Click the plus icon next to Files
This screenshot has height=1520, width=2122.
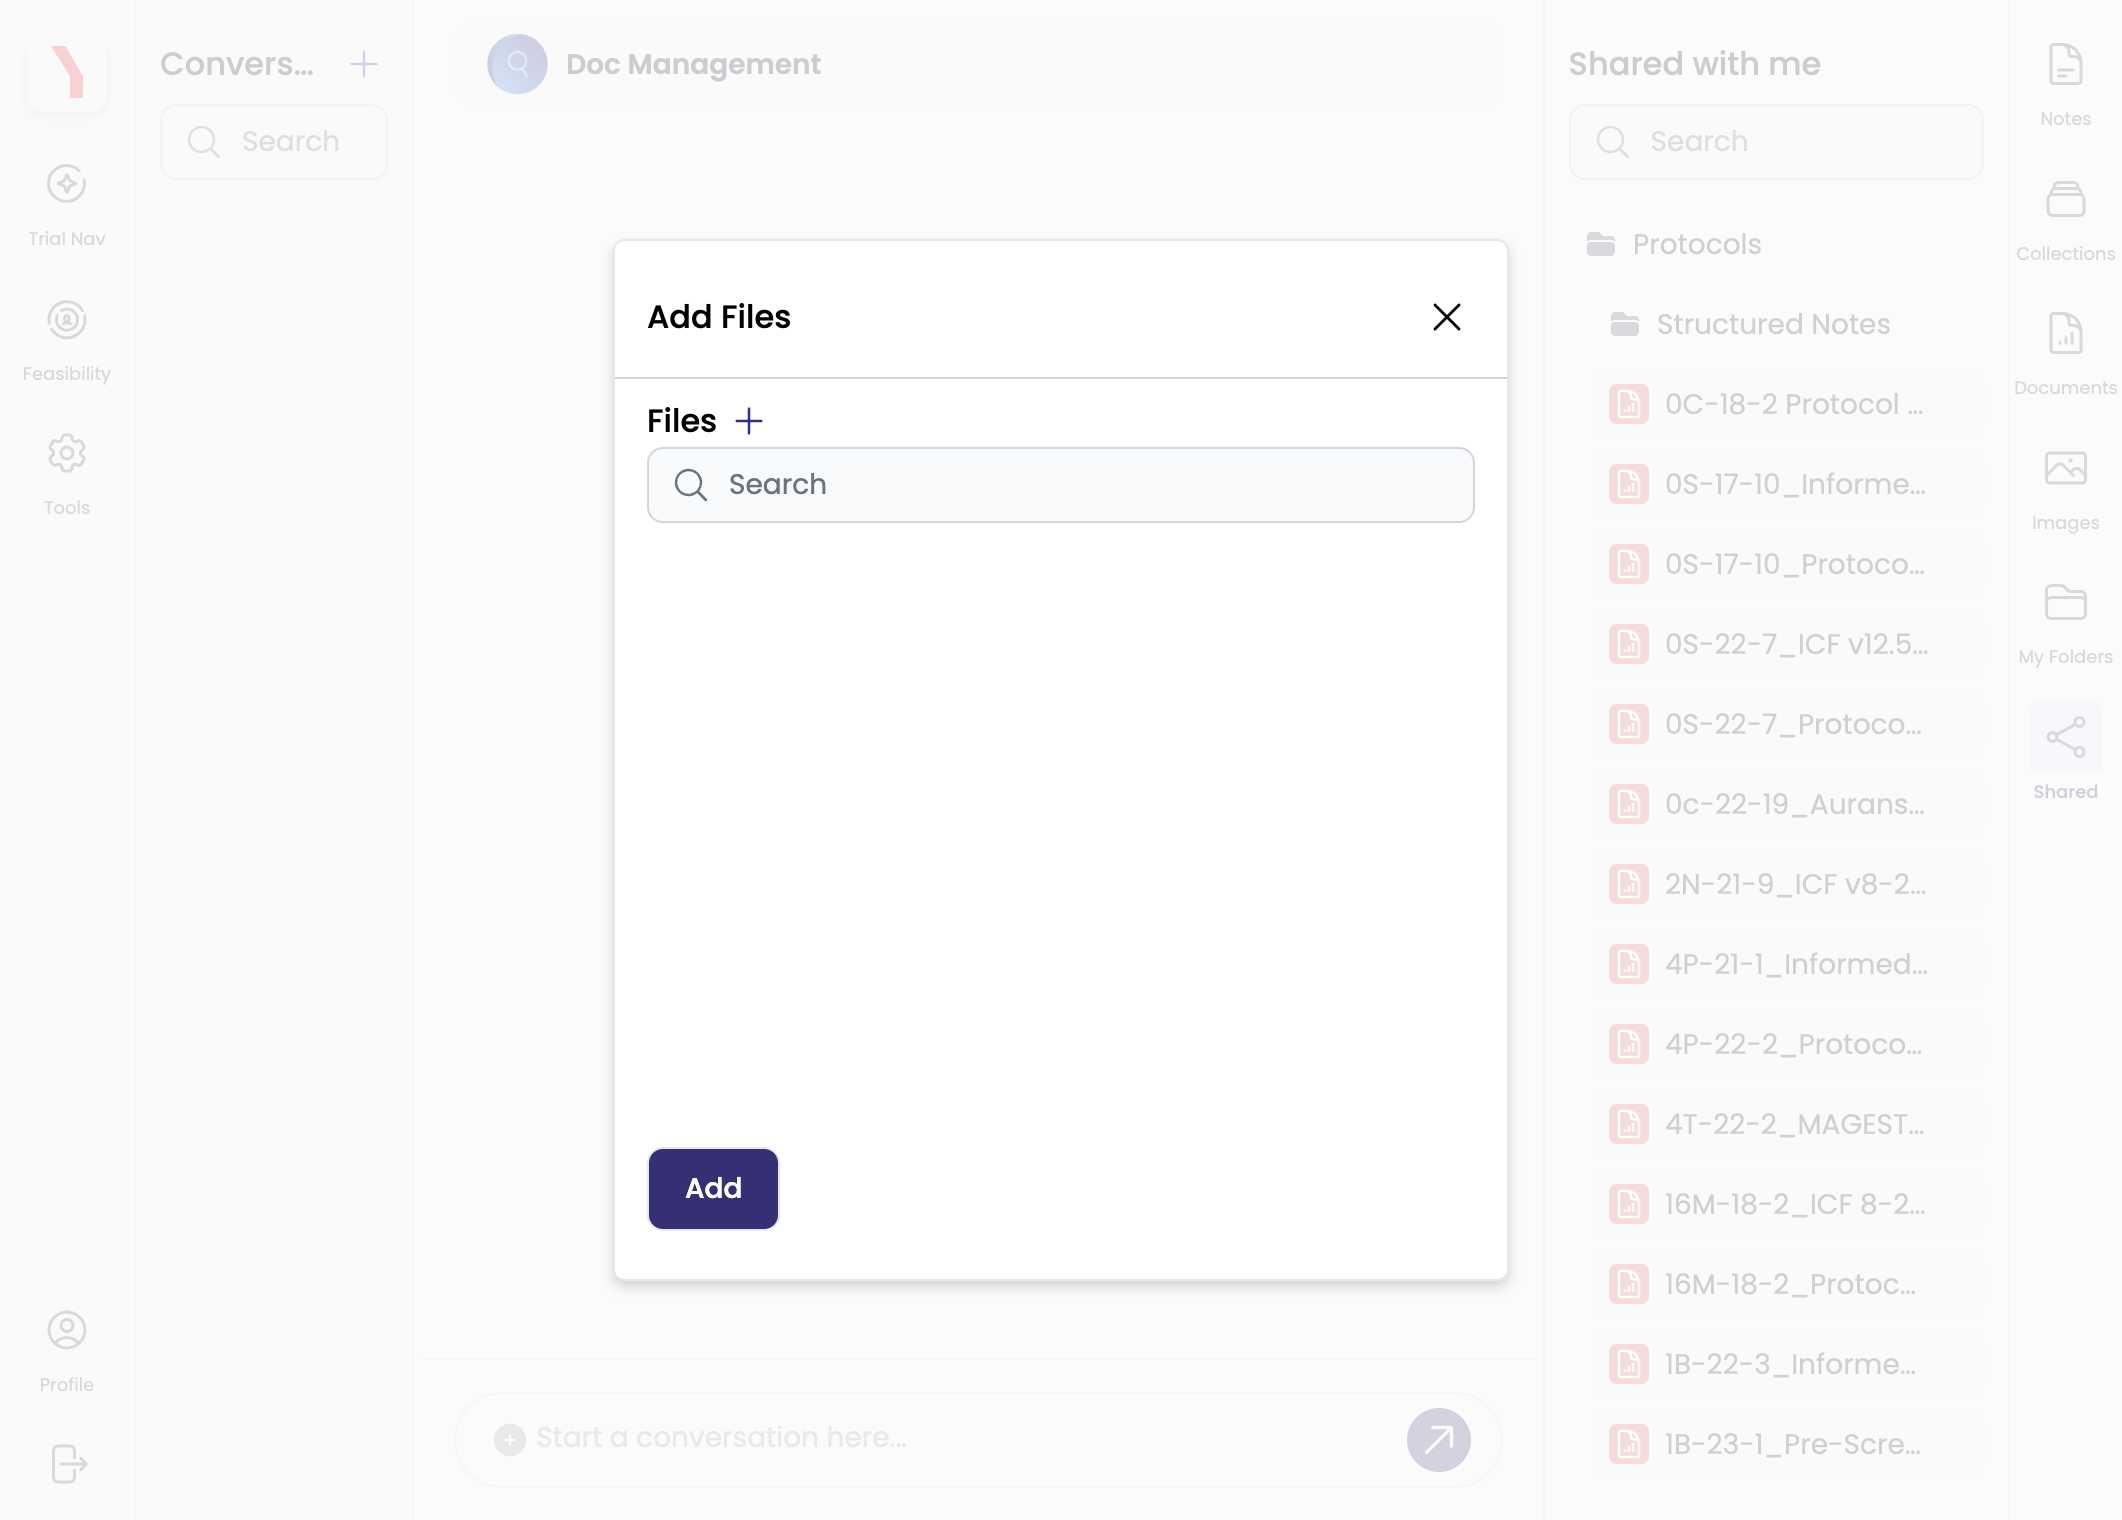coord(749,421)
